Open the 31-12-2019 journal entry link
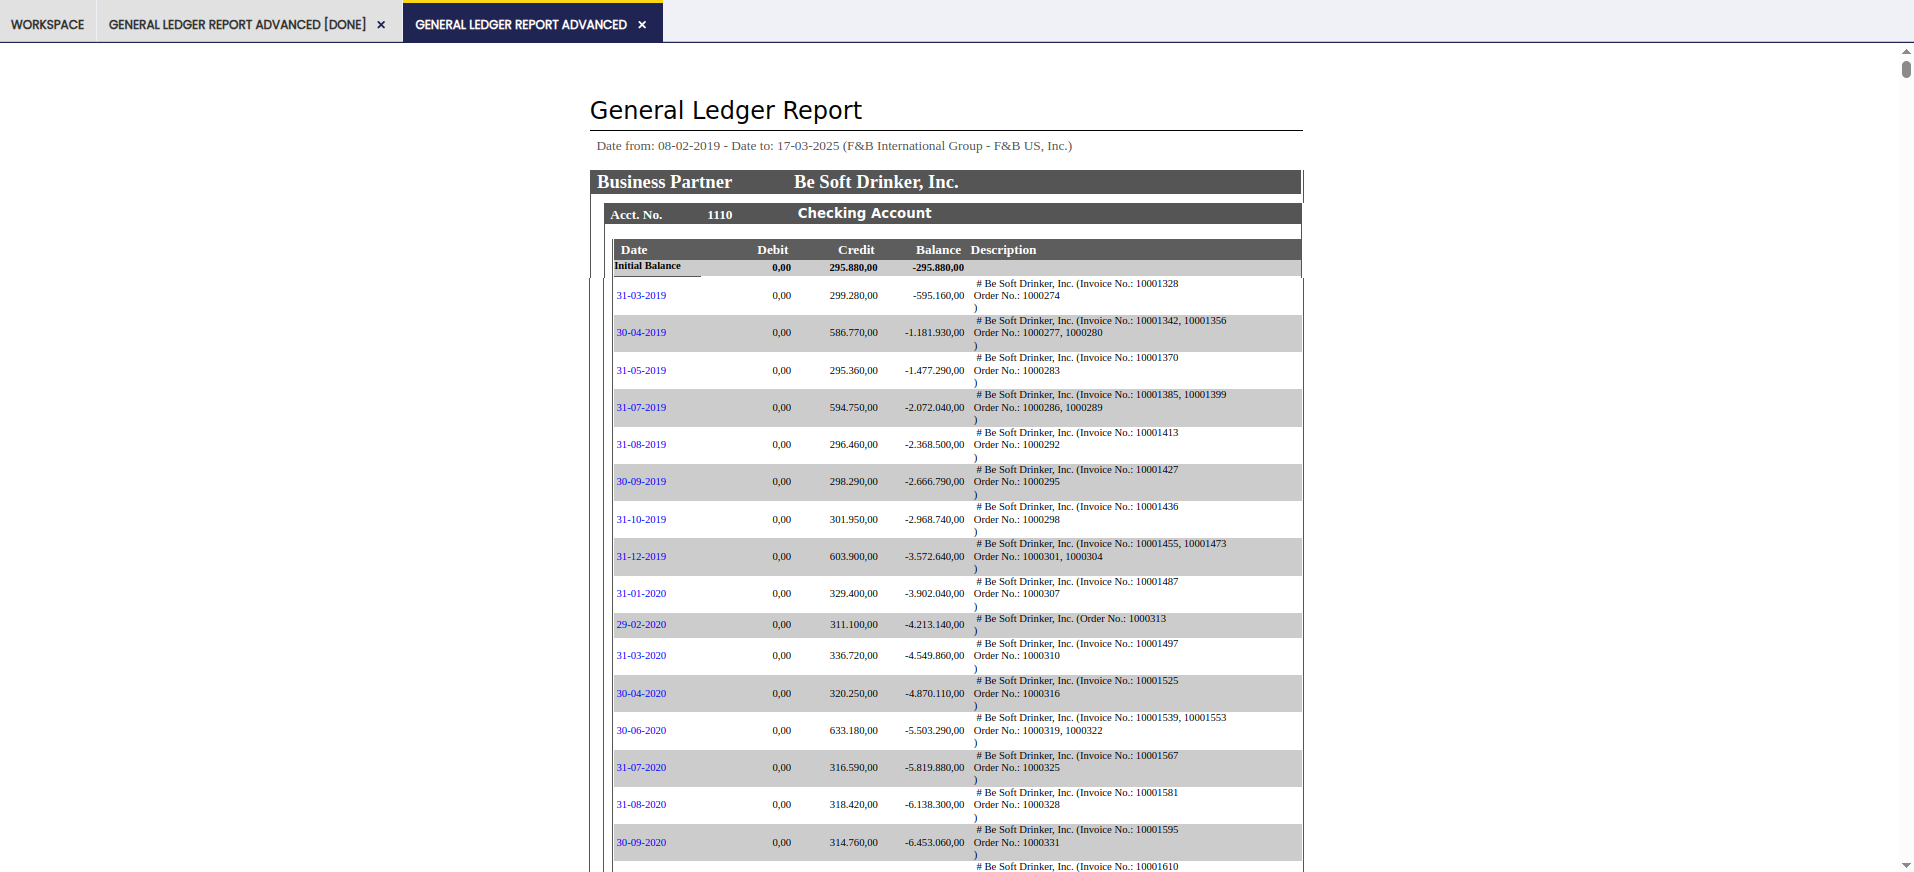1914x872 pixels. (641, 557)
